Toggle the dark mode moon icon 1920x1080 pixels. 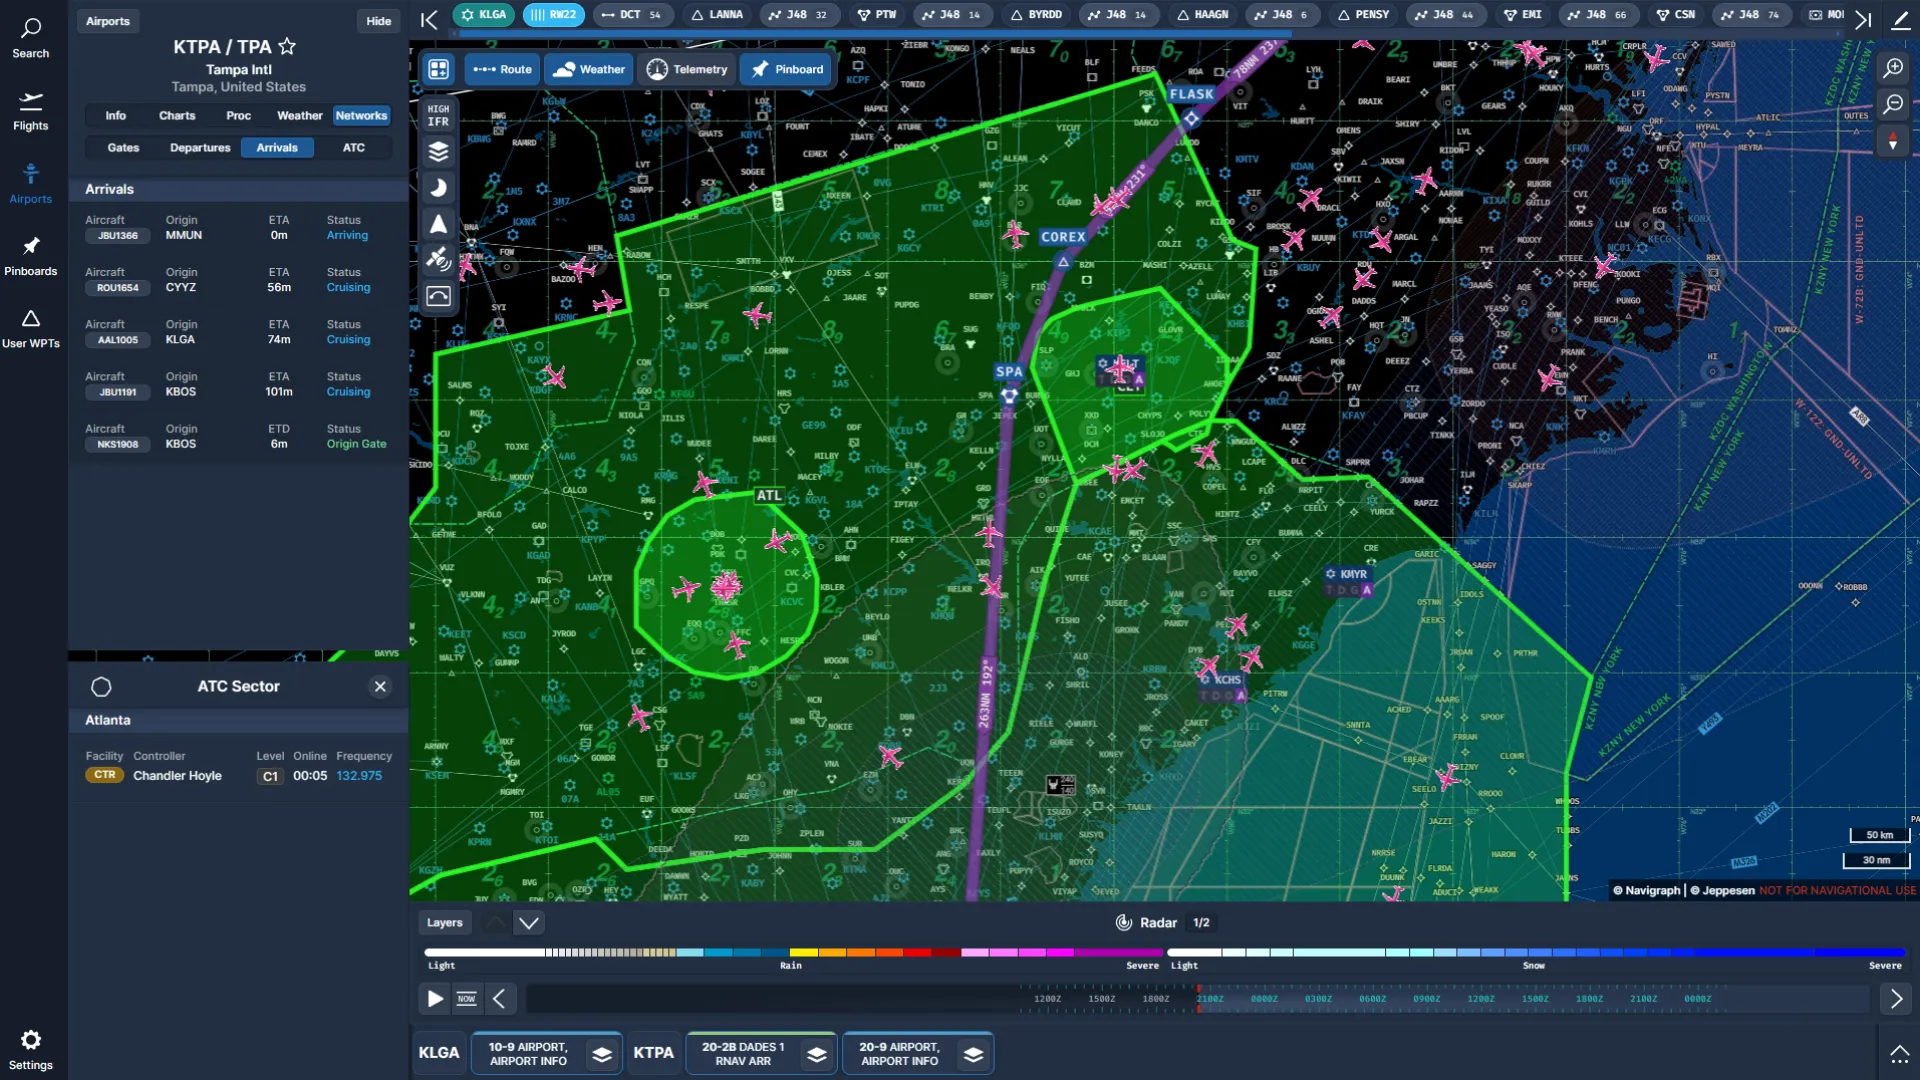(x=438, y=187)
